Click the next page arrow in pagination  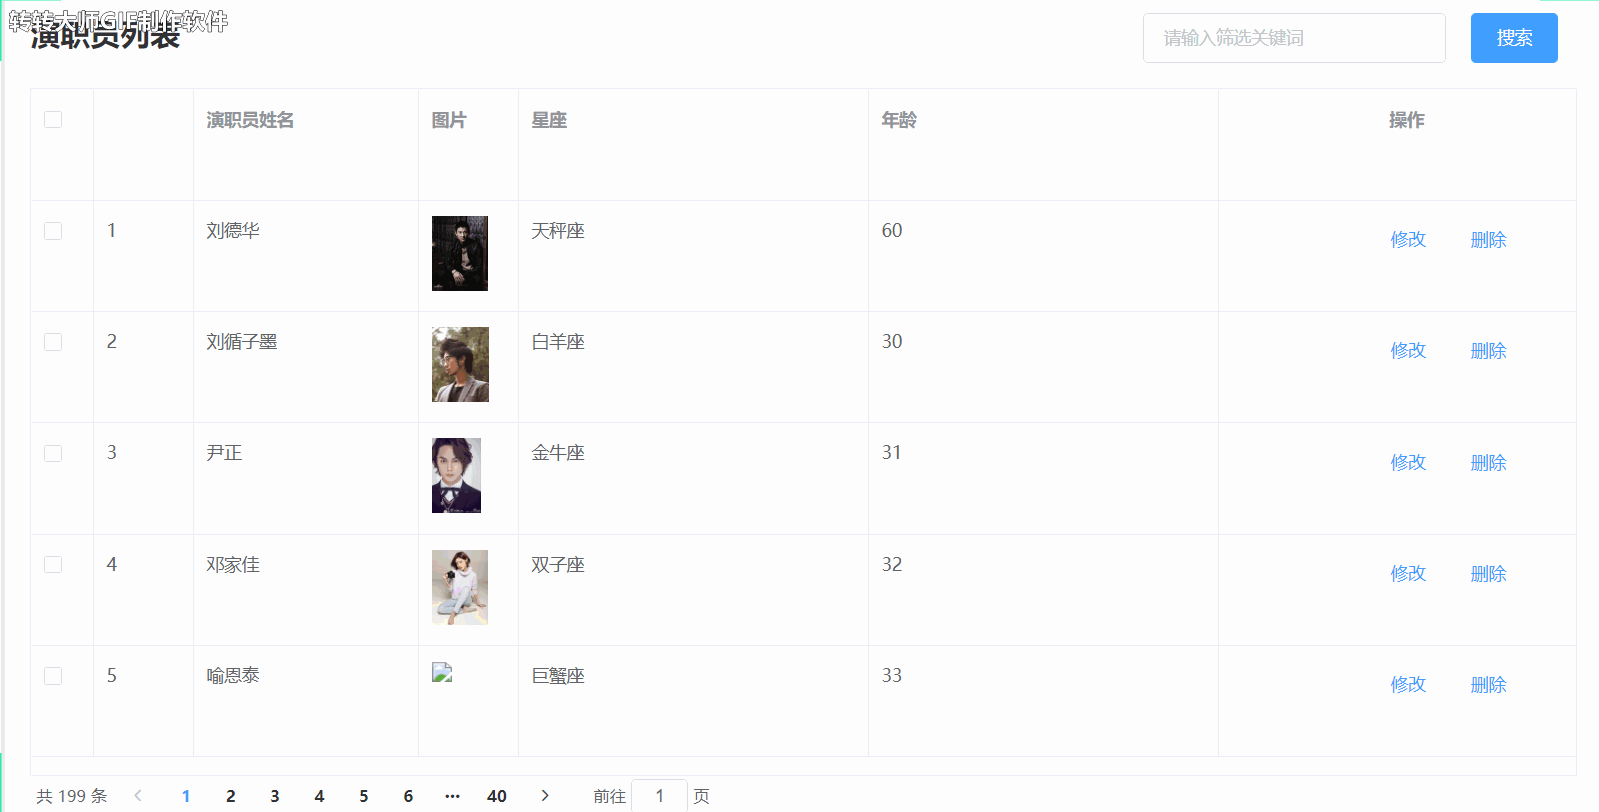tap(545, 796)
